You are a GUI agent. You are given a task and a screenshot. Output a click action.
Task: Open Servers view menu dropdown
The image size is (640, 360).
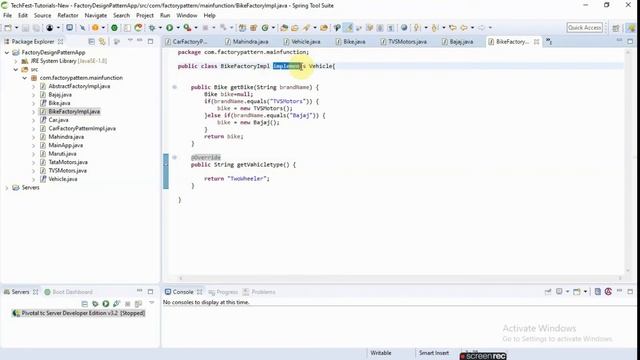(x=151, y=303)
